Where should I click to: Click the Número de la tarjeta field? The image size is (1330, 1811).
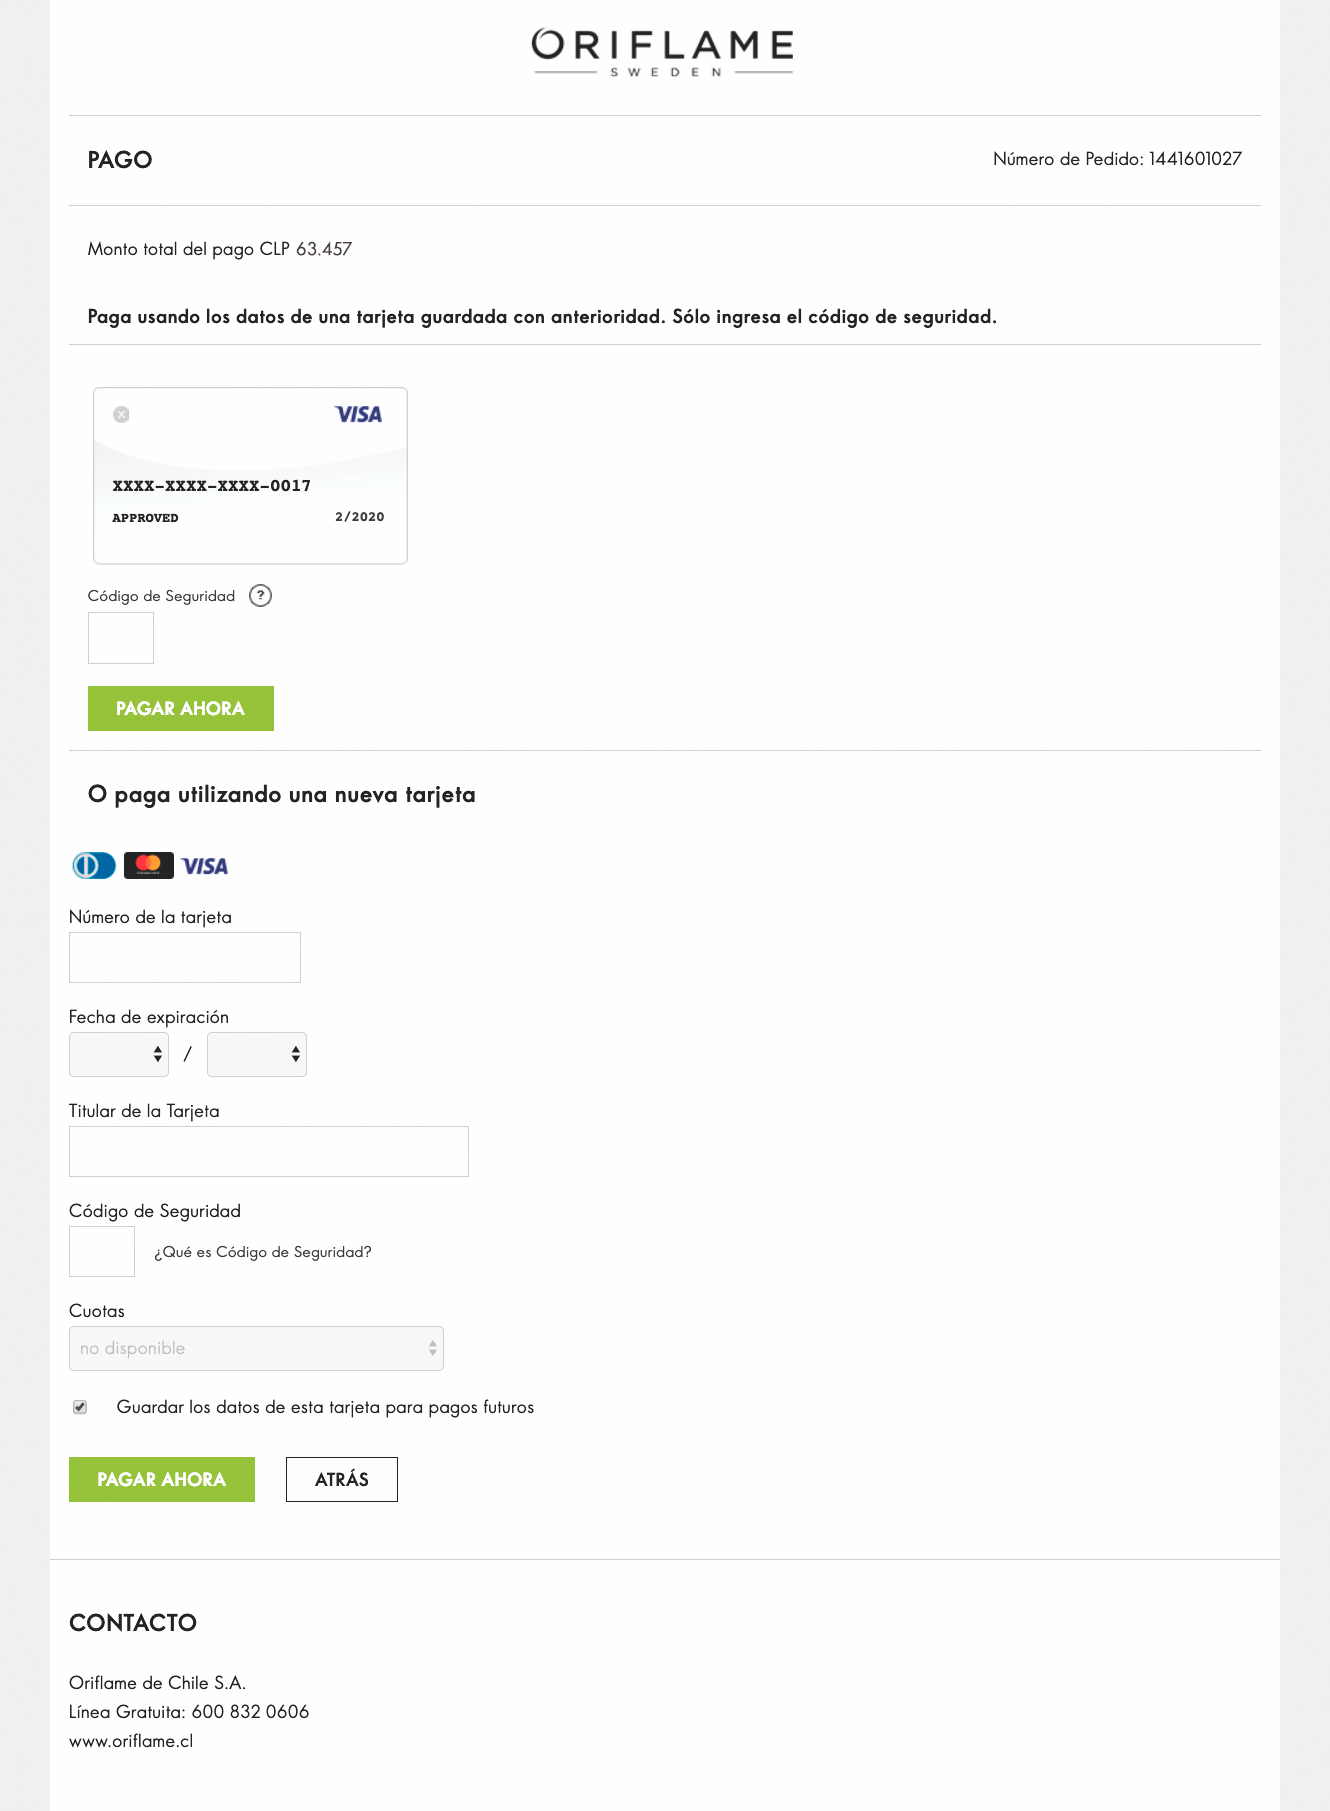185,957
